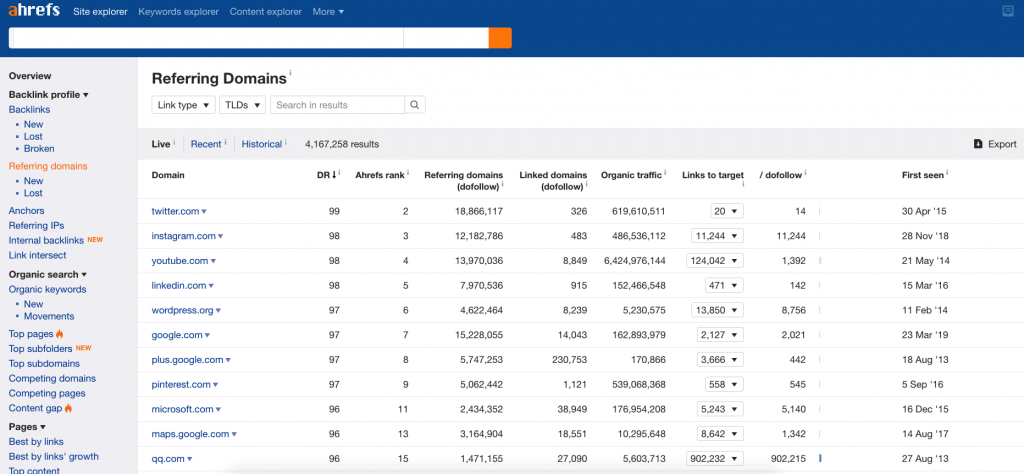Switch to the Recent tab
Screen dimensions: 1024x474
pos(206,144)
